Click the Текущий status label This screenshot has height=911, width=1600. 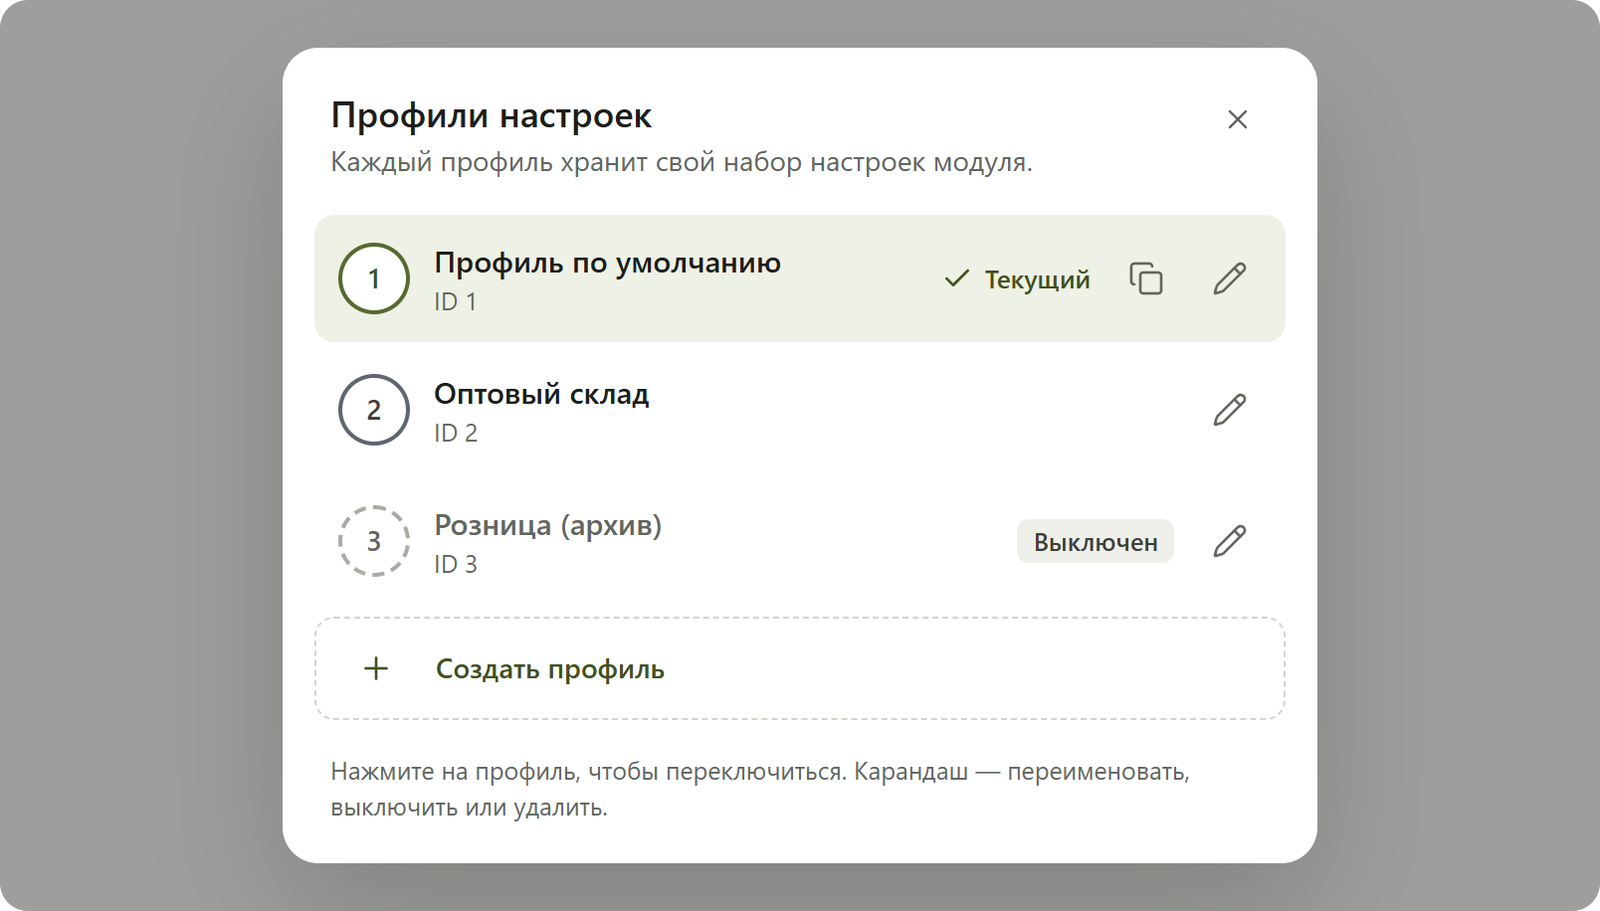(x=1037, y=279)
